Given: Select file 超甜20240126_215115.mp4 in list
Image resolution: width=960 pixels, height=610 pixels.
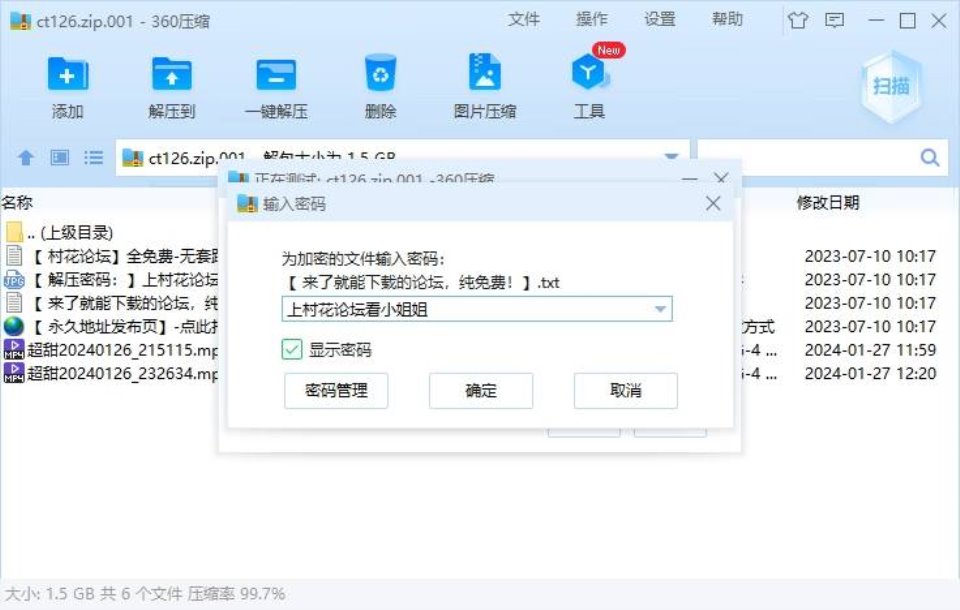Looking at the screenshot, I should pos(110,350).
